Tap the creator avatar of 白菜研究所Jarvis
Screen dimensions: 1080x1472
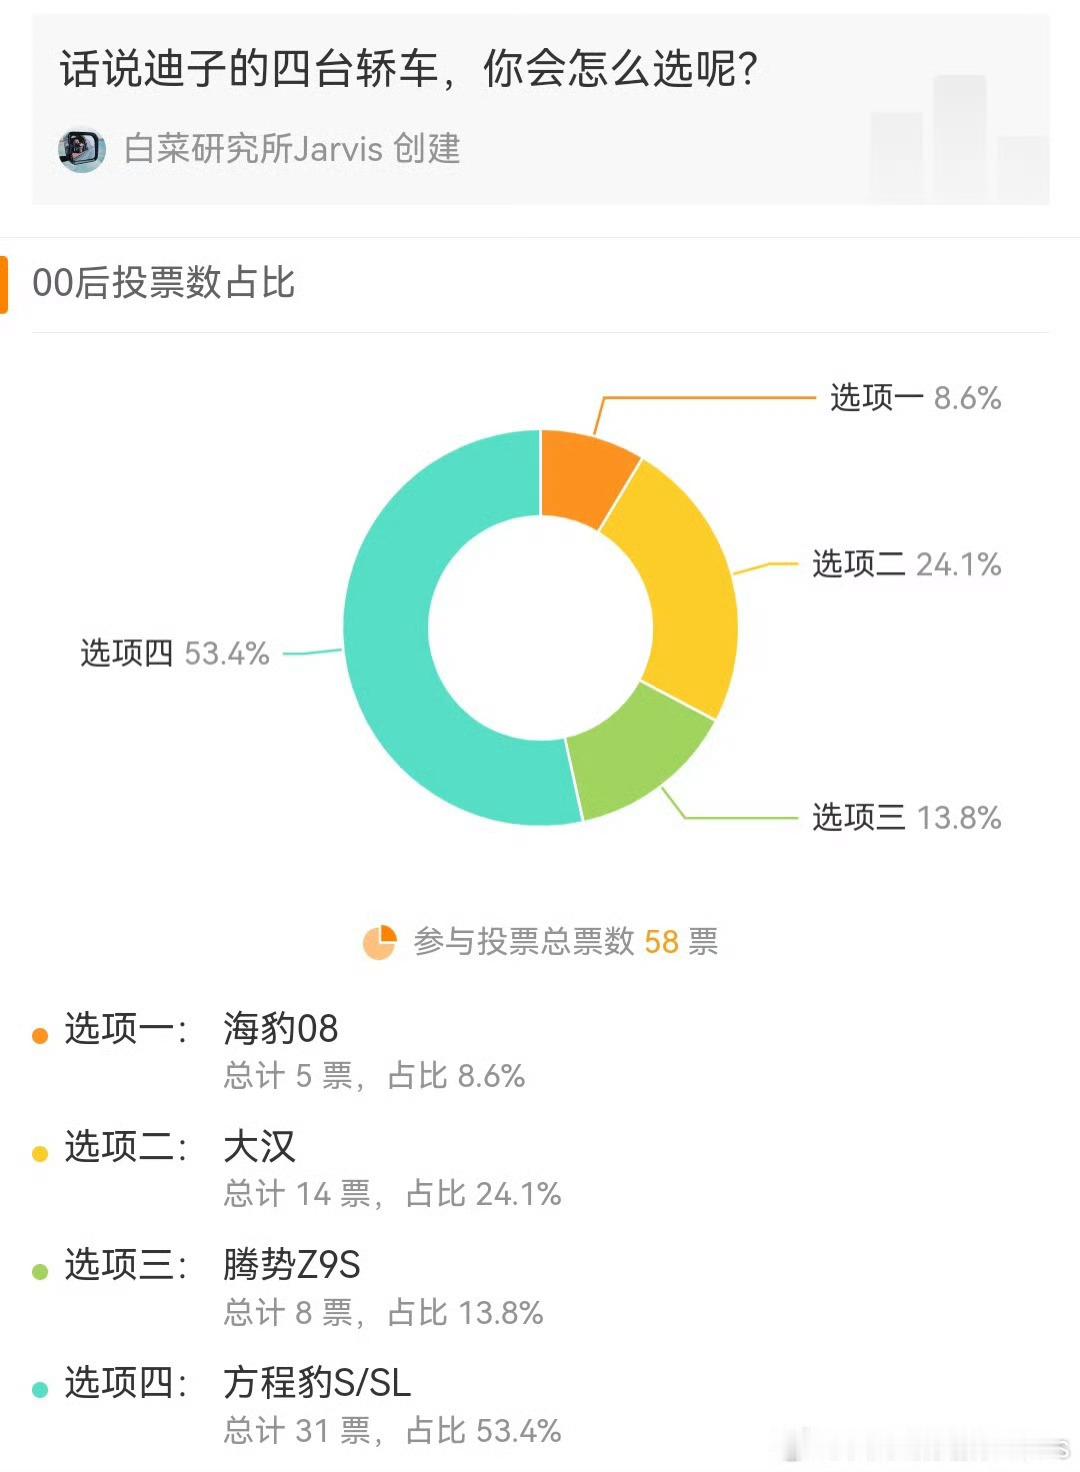[82, 150]
